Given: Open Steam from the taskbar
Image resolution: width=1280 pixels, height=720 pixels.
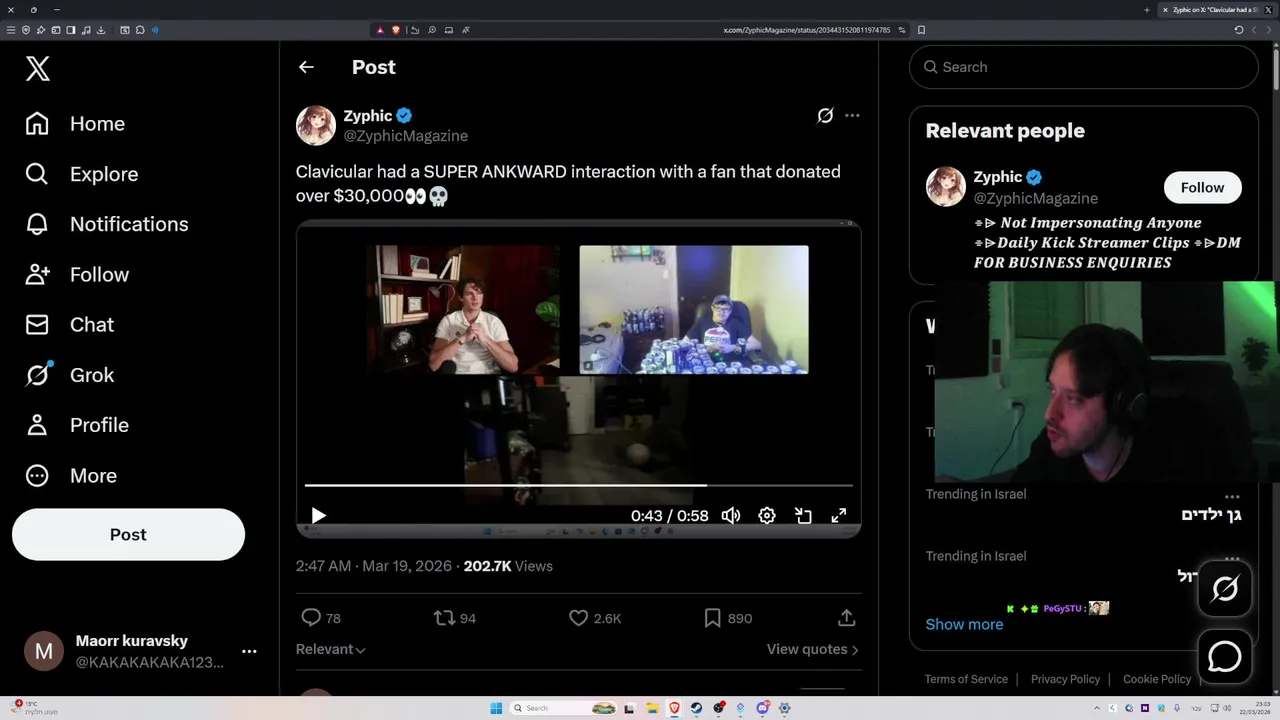Looking at the screenshot, I should click(x=696, y=708).
